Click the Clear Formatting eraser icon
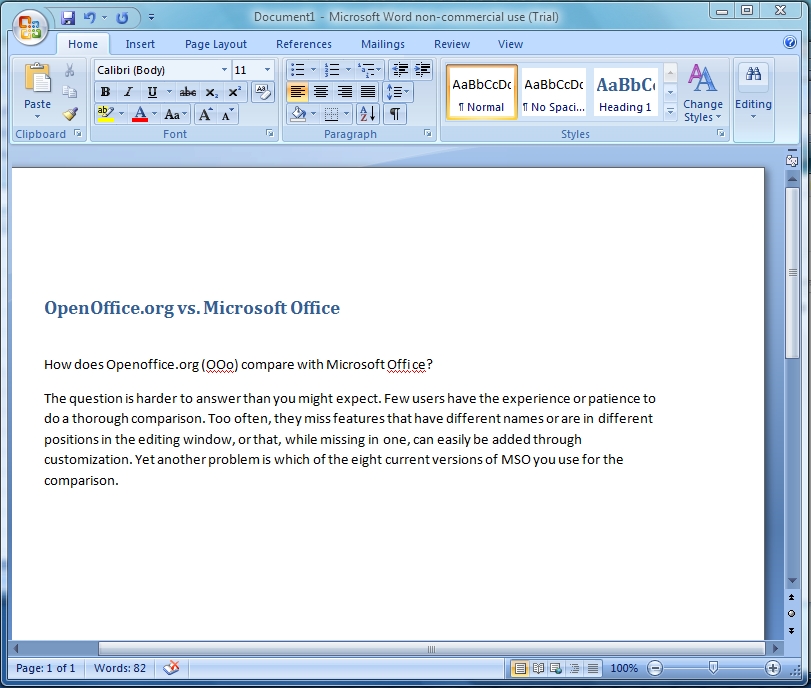The height and width of the screenshot is (688, 811). [262, 92]
